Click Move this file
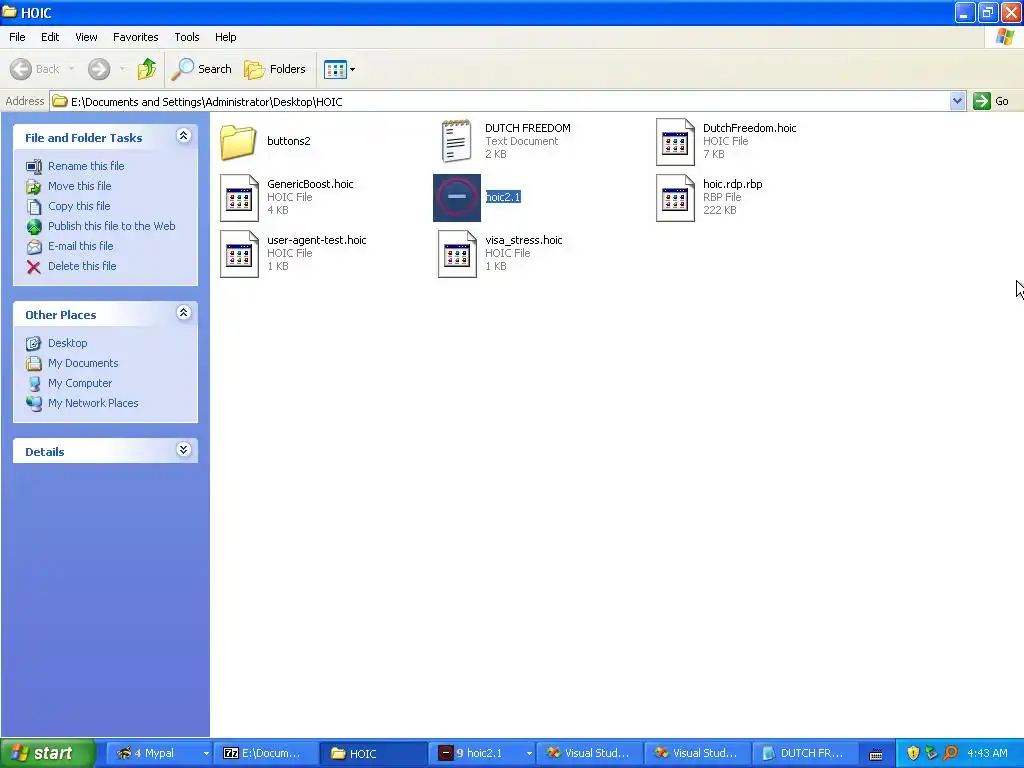The width and height of the screenshot is (1024, 768). click(x=80, y=186)
